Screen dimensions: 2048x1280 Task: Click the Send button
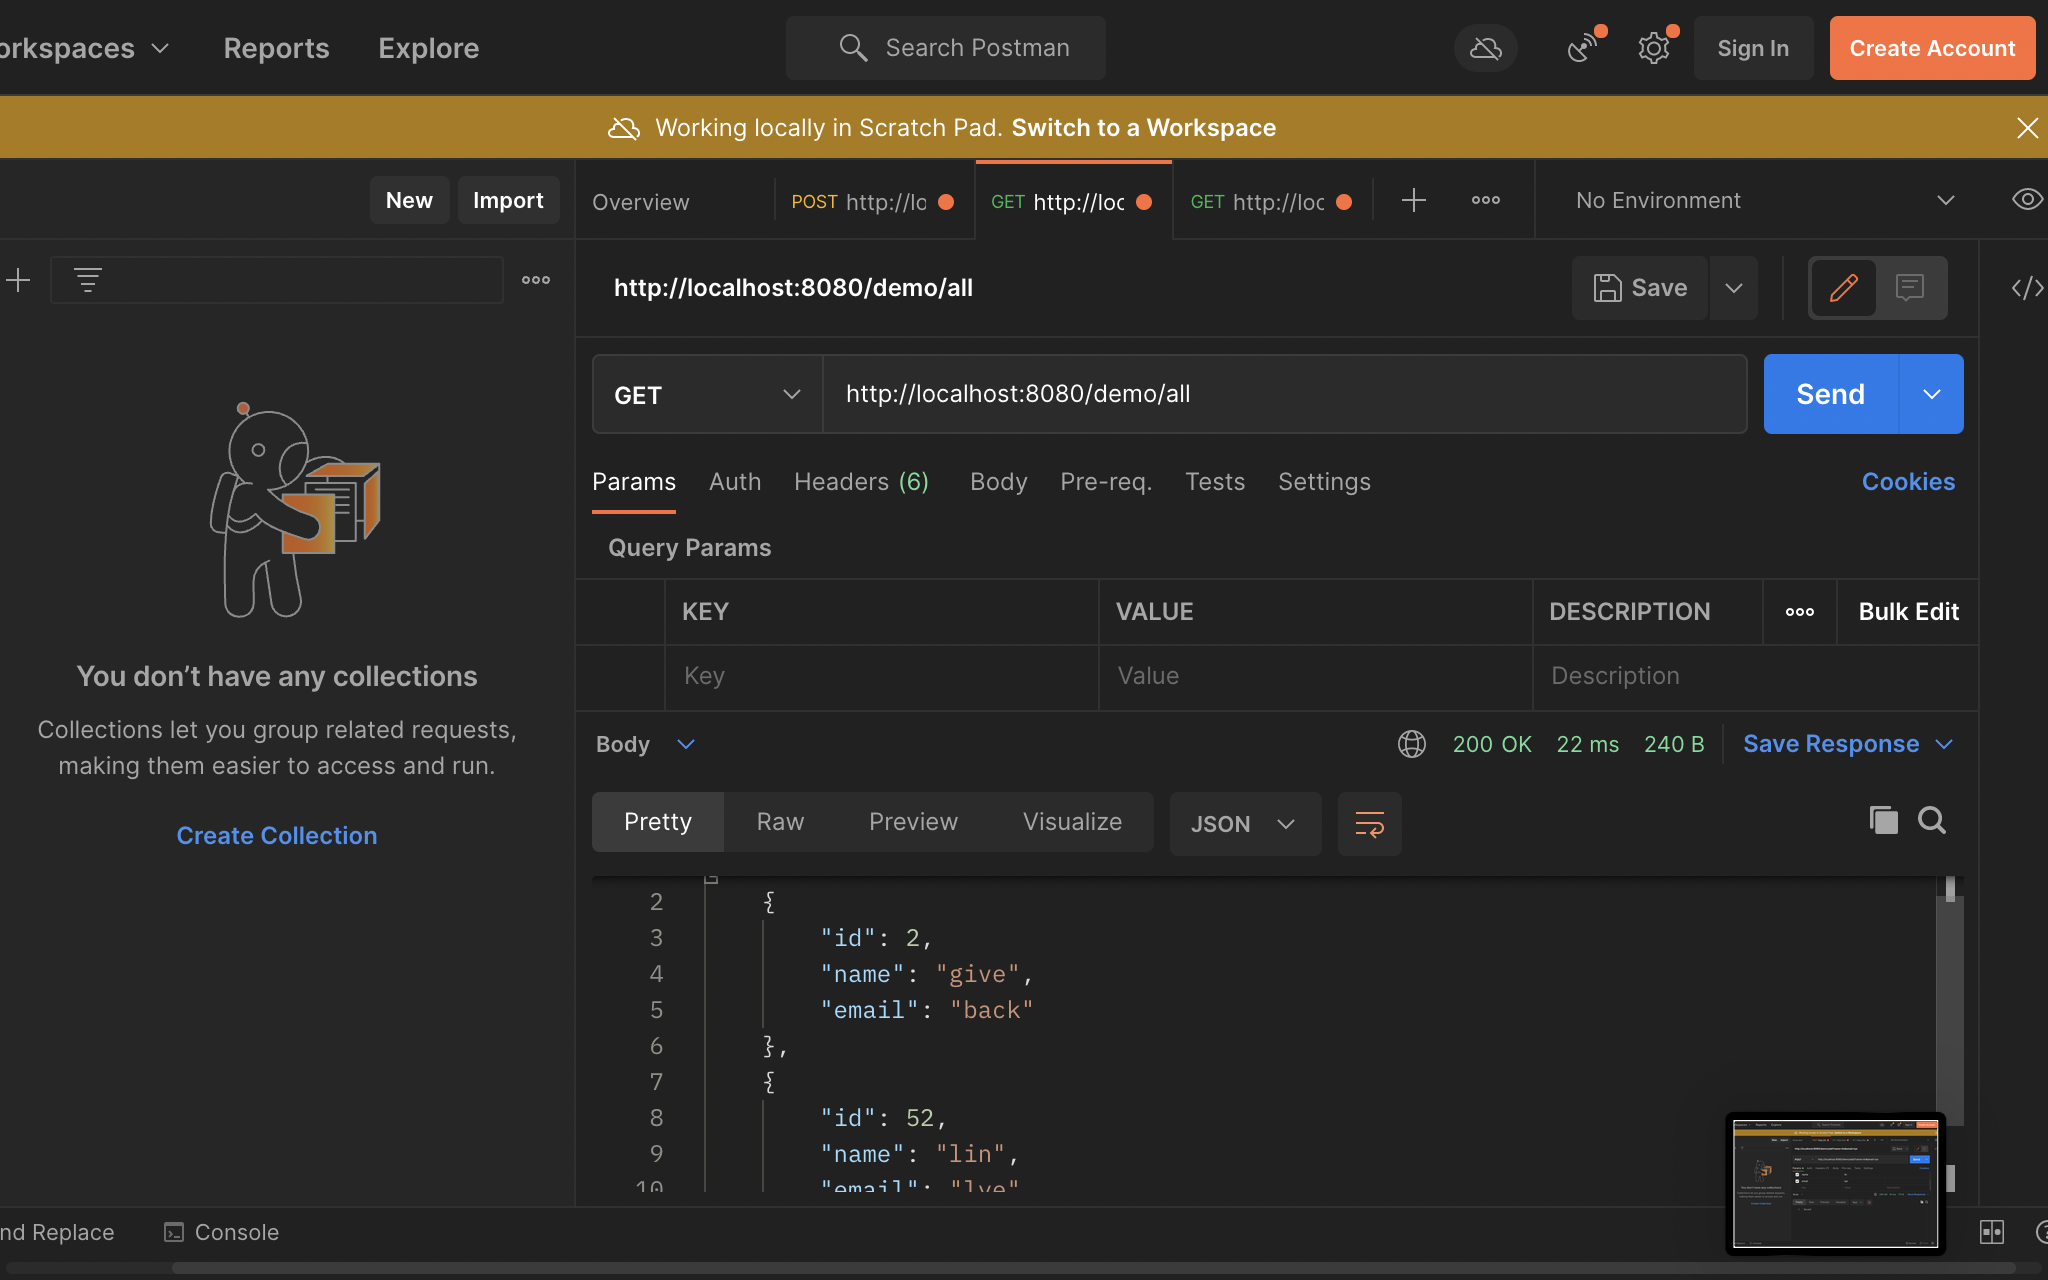click(1830, 394)
